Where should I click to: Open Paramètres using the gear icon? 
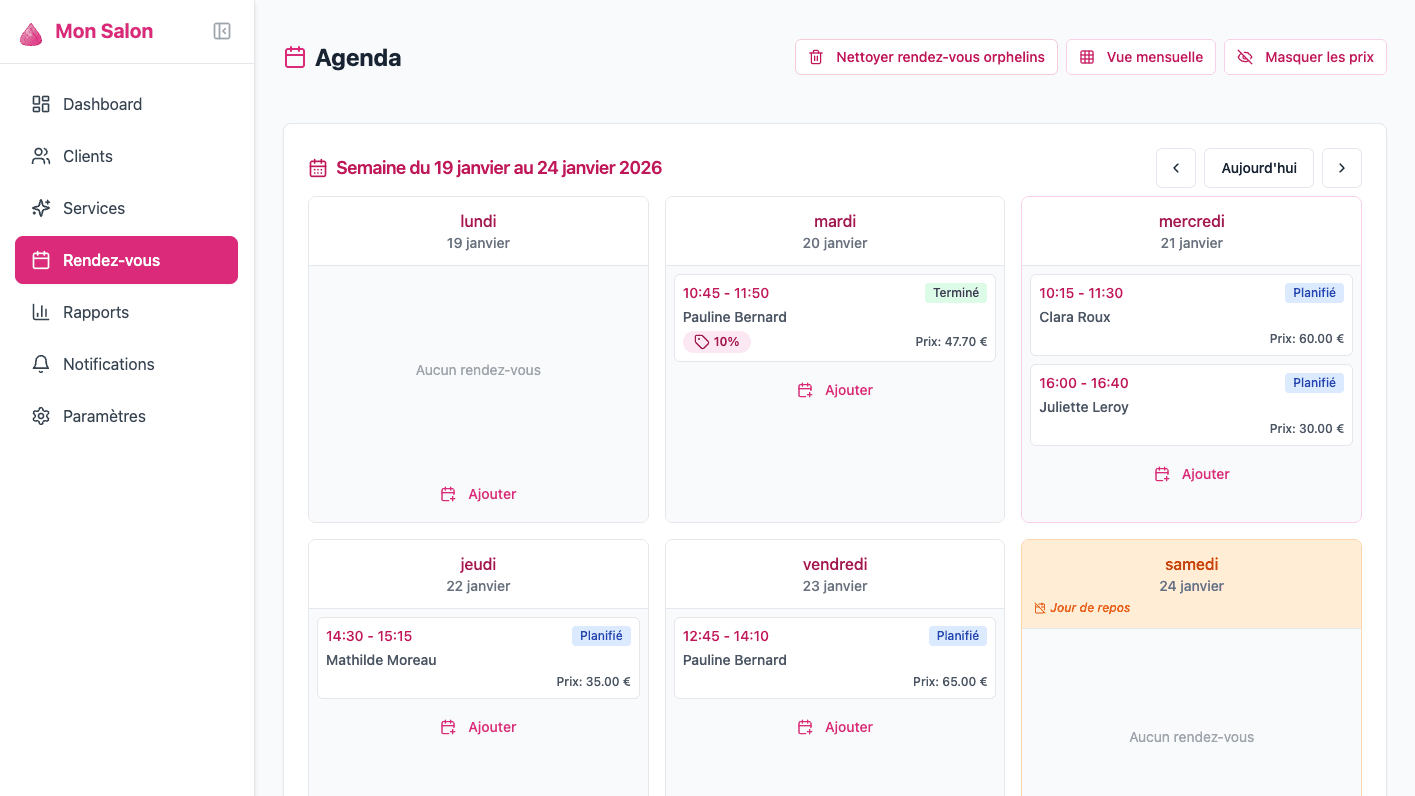coord(40,416)
